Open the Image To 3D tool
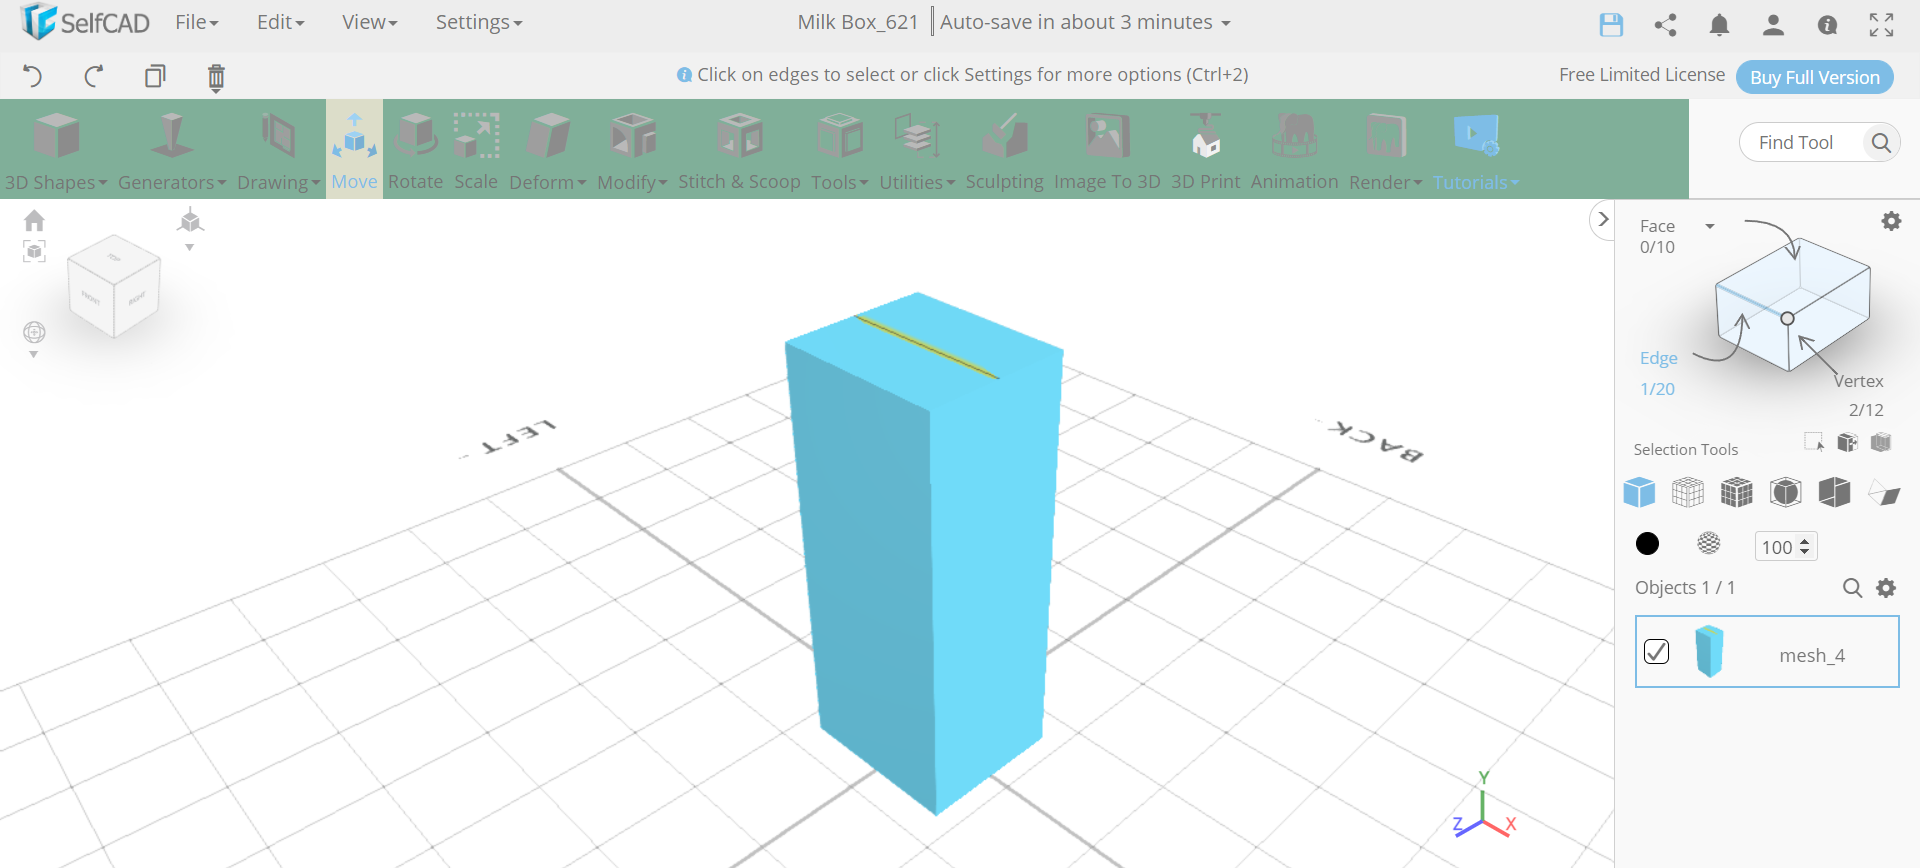Image resolution: width=1920 pixels, height=868 pixels. click(x=1107, y=150)
